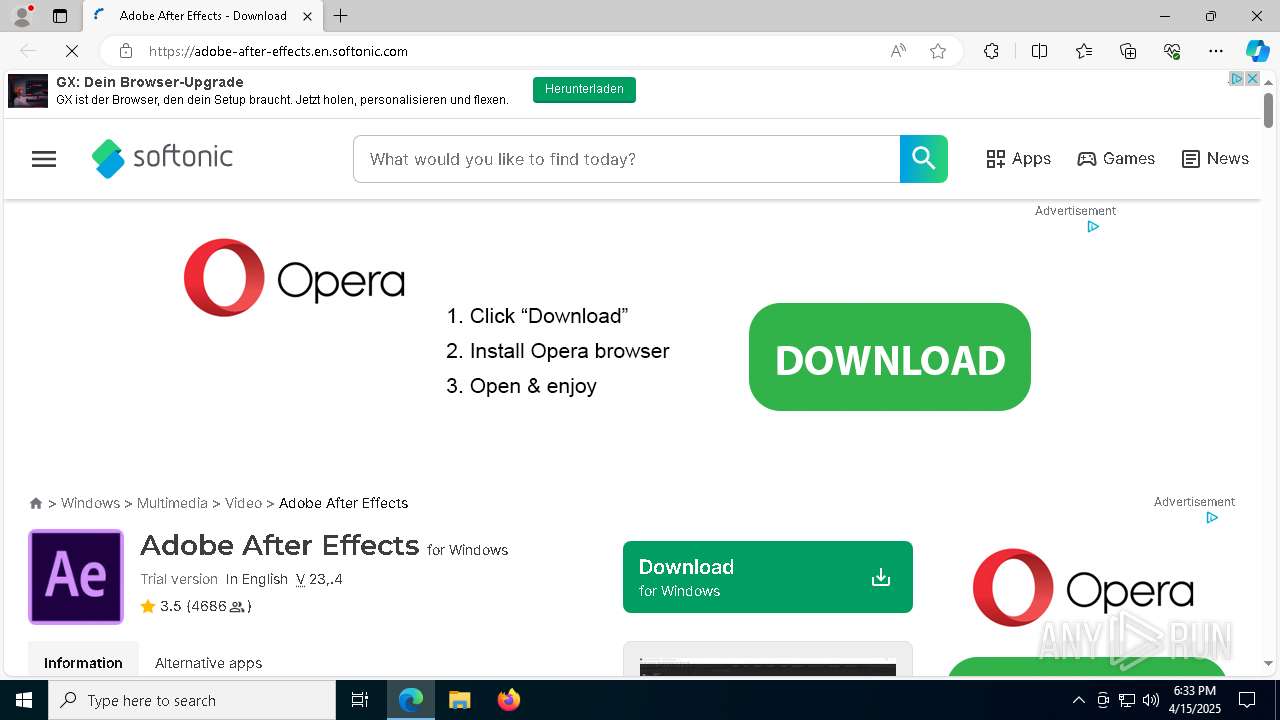This screenshot has width=1280, height=720.
Task: View site information lock icon
Action: [x=125, y=51]
